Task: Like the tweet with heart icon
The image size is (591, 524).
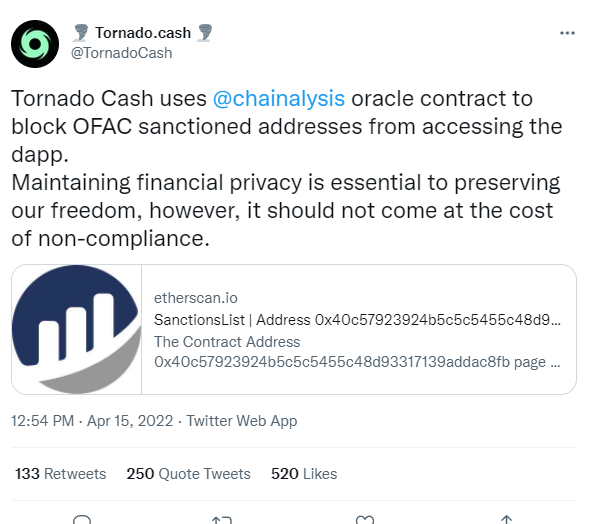Action: [364, 520]
